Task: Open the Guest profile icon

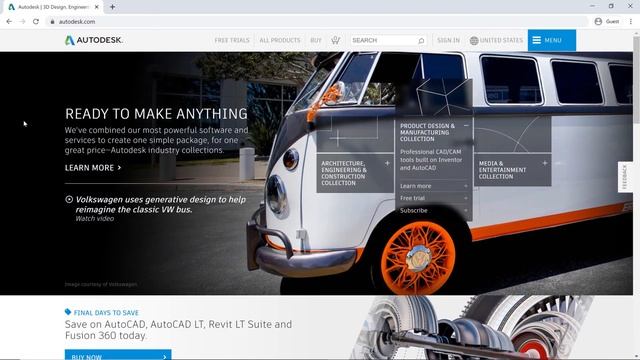Action: [x=598, y=21]
